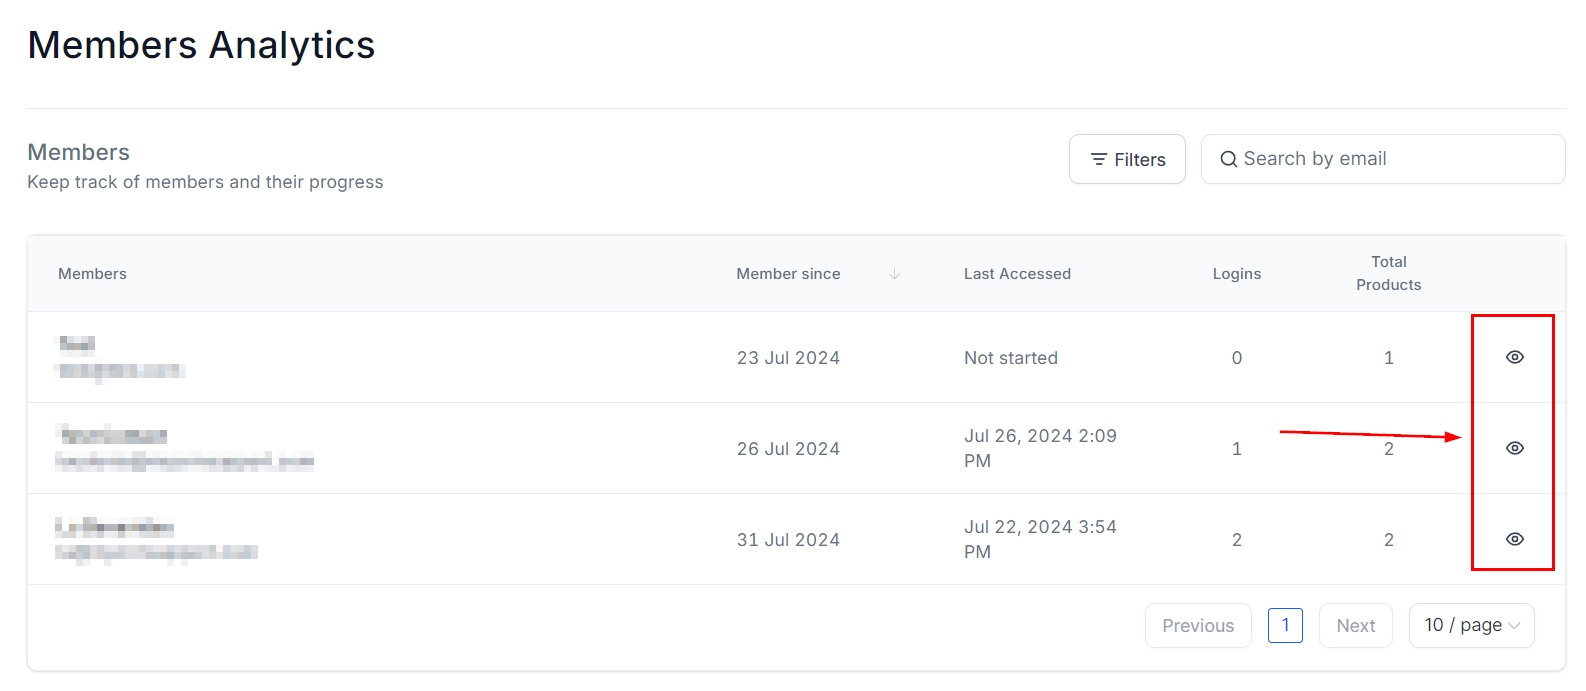Screen dimensions: 1586x691
Task: Click the Logins column header
Action: (1237, 274)
